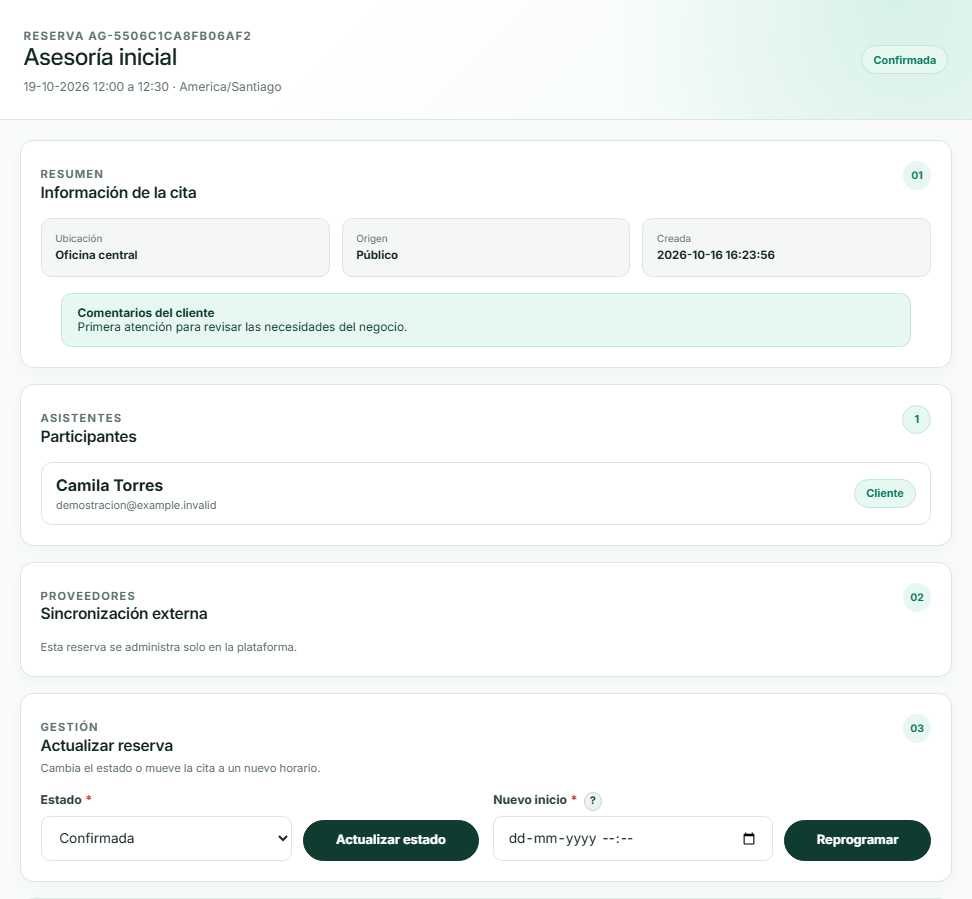Click text Esta reserva se administra solo en la plataforma
Image resolution: width=972 pixels, height=899 pixels.
[x=169, y=647]
